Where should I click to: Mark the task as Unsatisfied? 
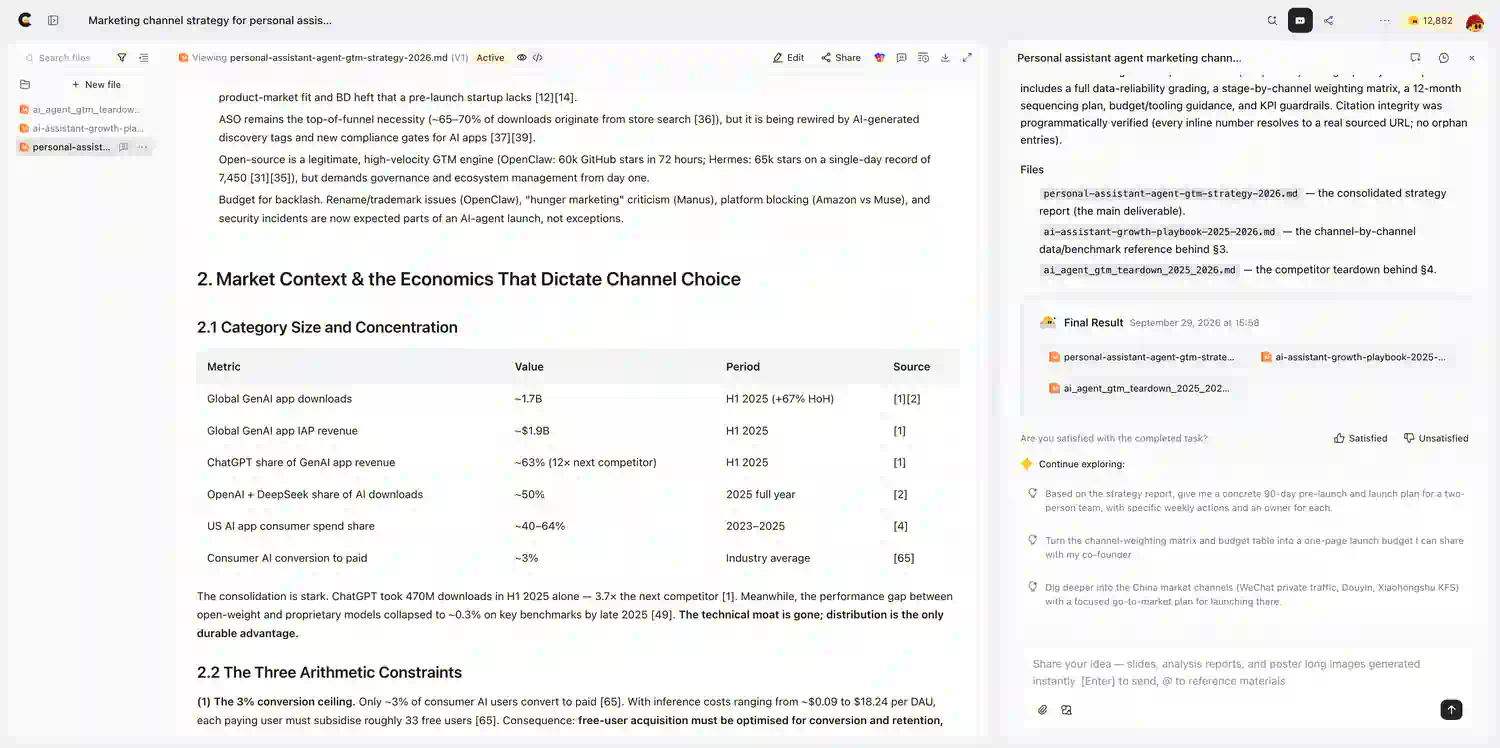(x=1436, y=438)
